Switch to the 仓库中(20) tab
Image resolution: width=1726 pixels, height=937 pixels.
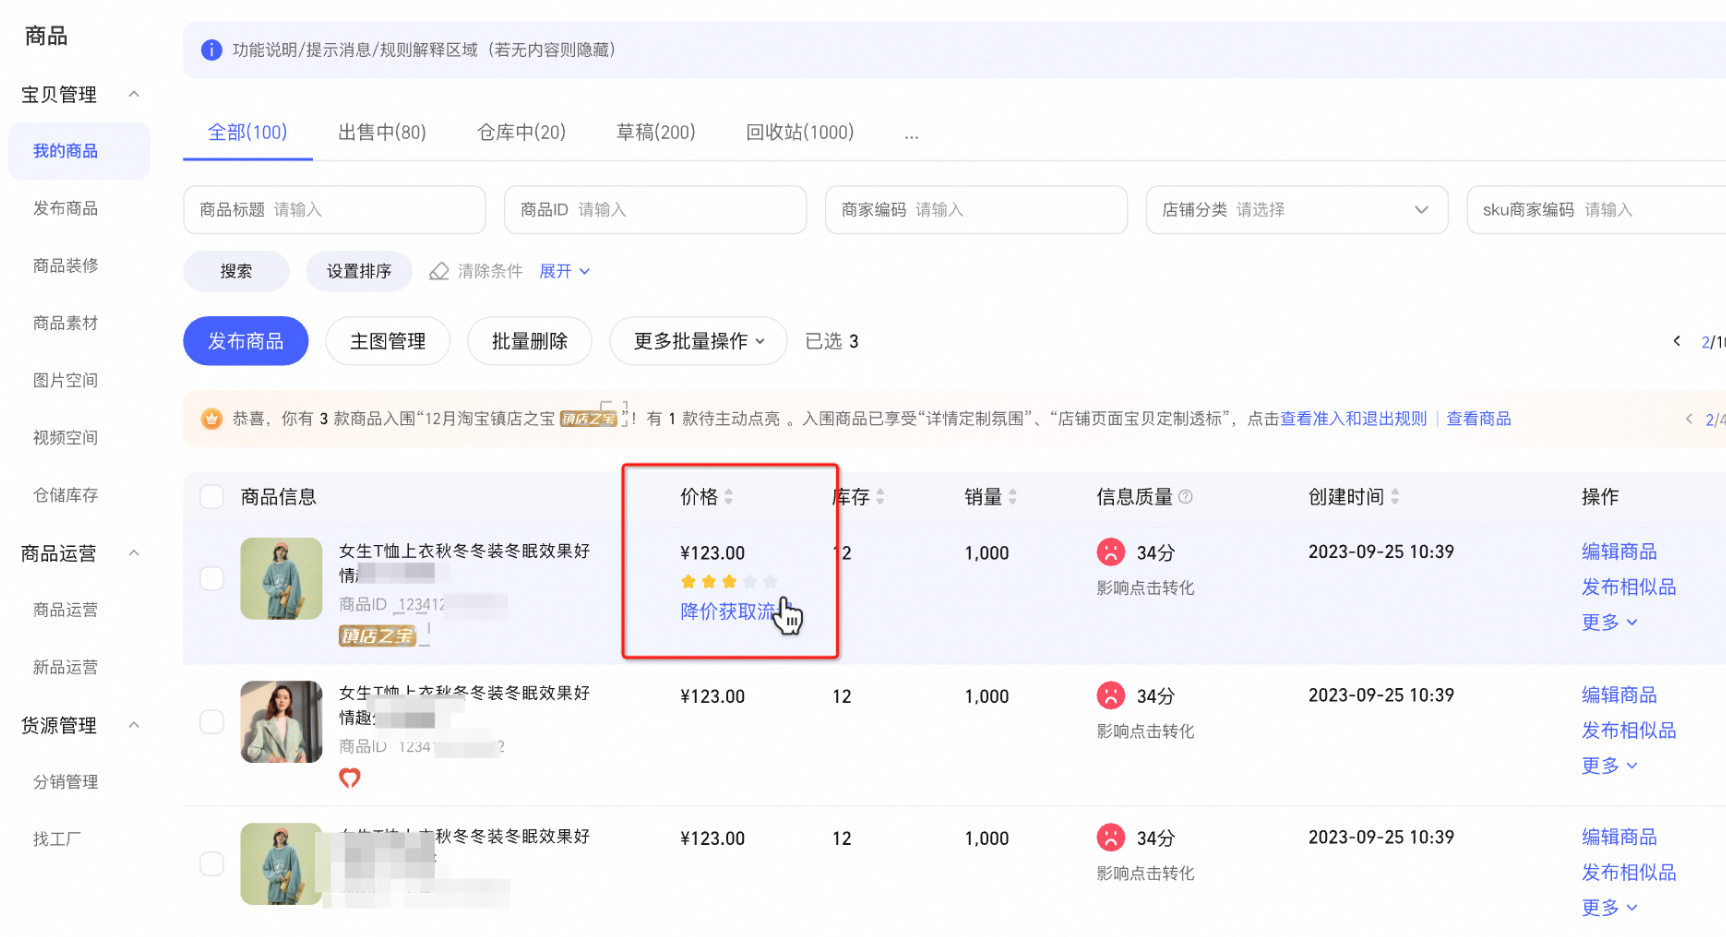(x=521, y=132)
